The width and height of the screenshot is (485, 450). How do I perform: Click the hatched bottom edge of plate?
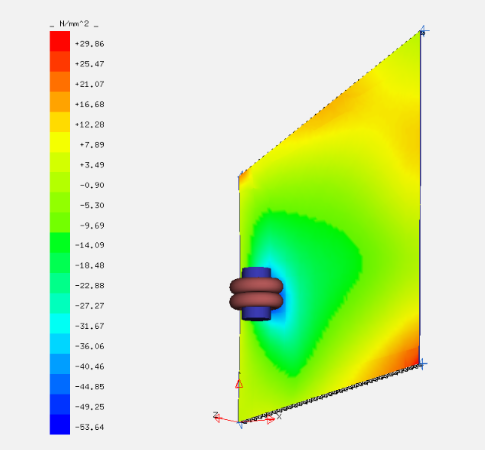point(330,394)
